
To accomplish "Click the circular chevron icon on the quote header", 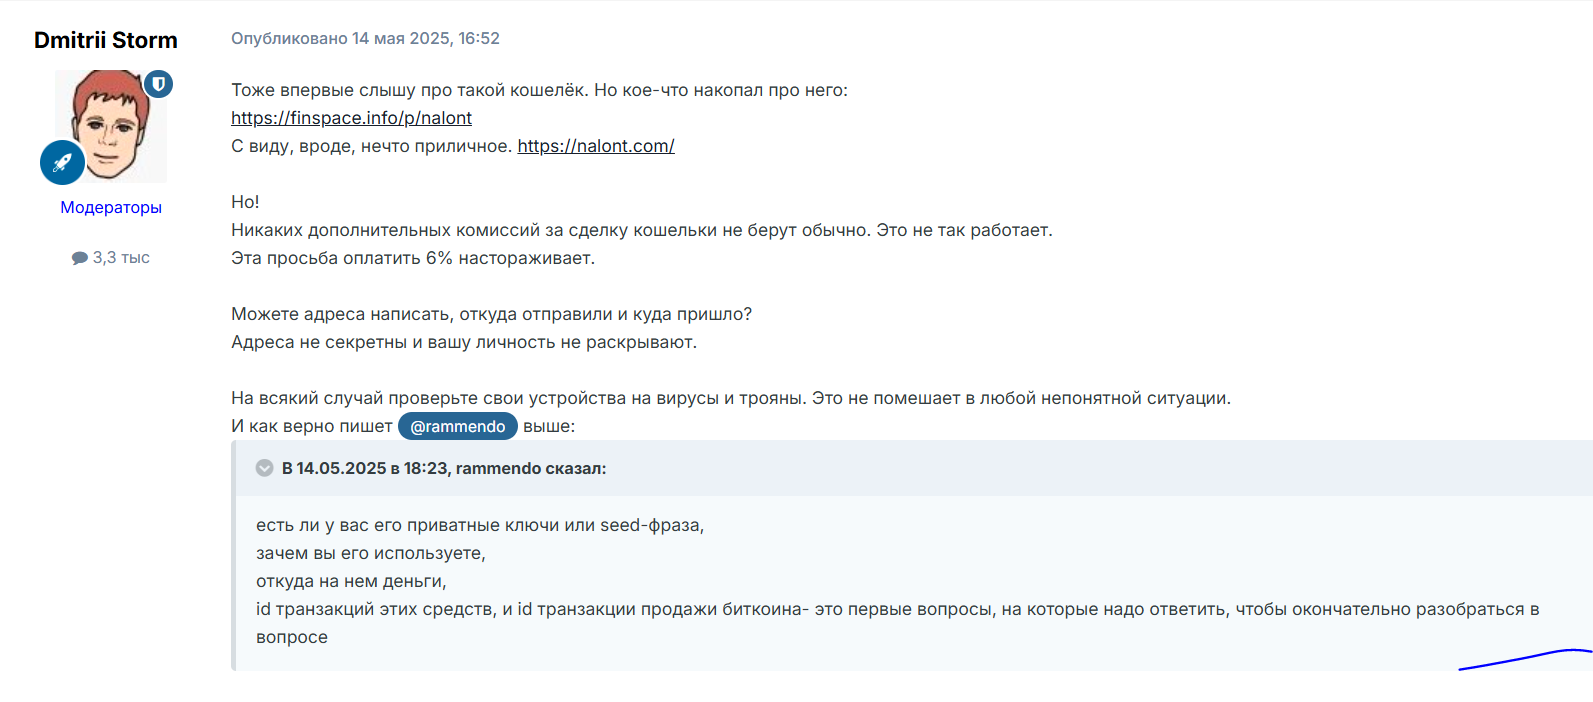I will coord(264,466).
